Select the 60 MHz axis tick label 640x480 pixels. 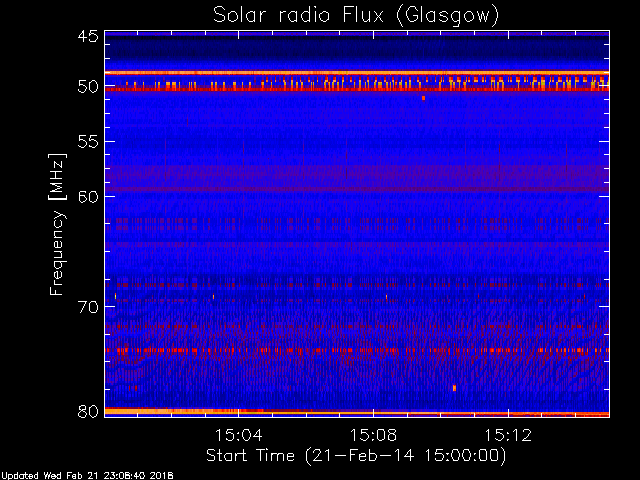[x=88, y=196]
